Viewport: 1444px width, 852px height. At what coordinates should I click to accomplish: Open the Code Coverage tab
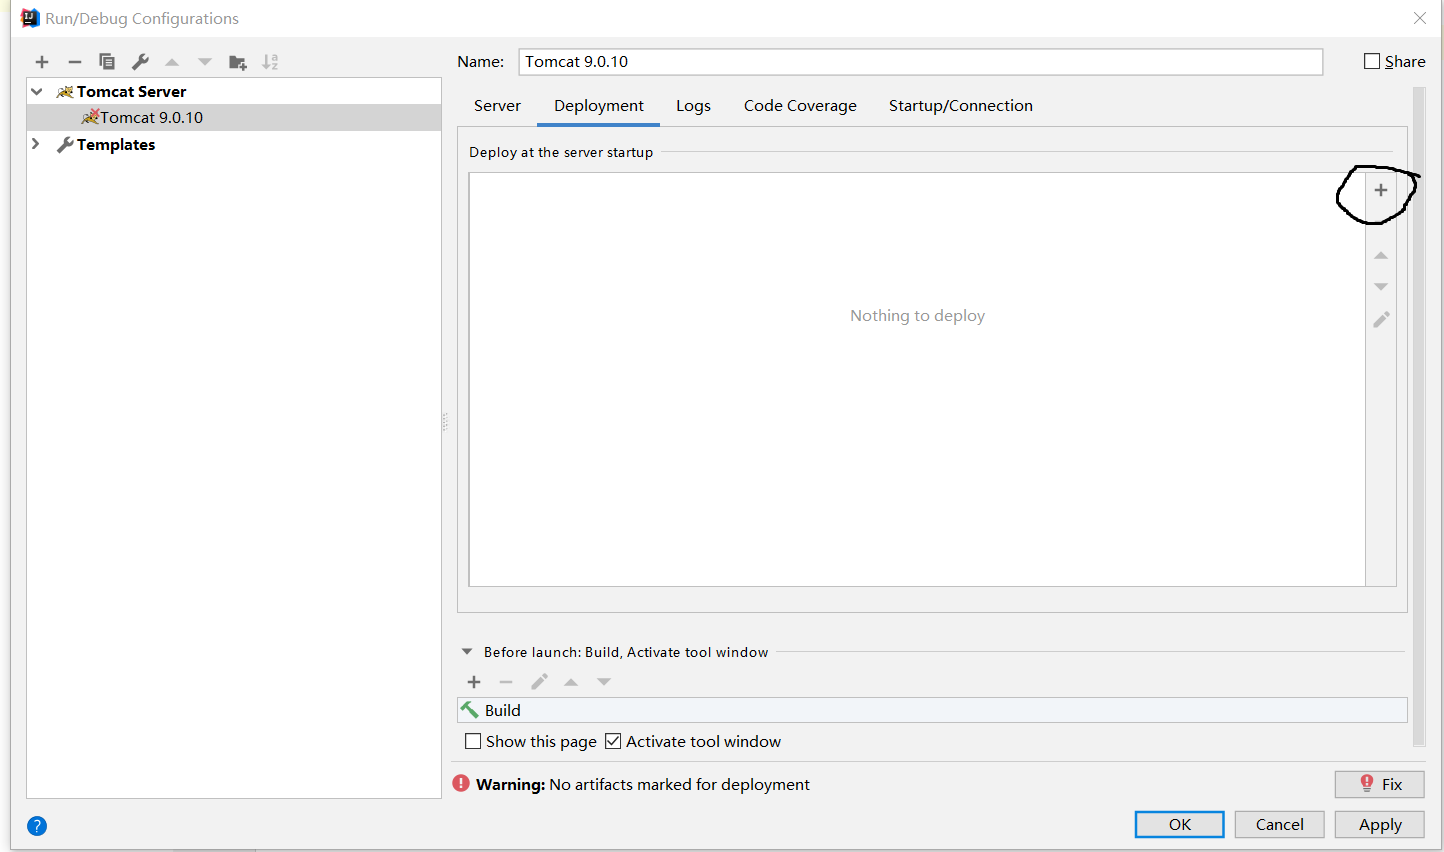(x=800, y=106)
